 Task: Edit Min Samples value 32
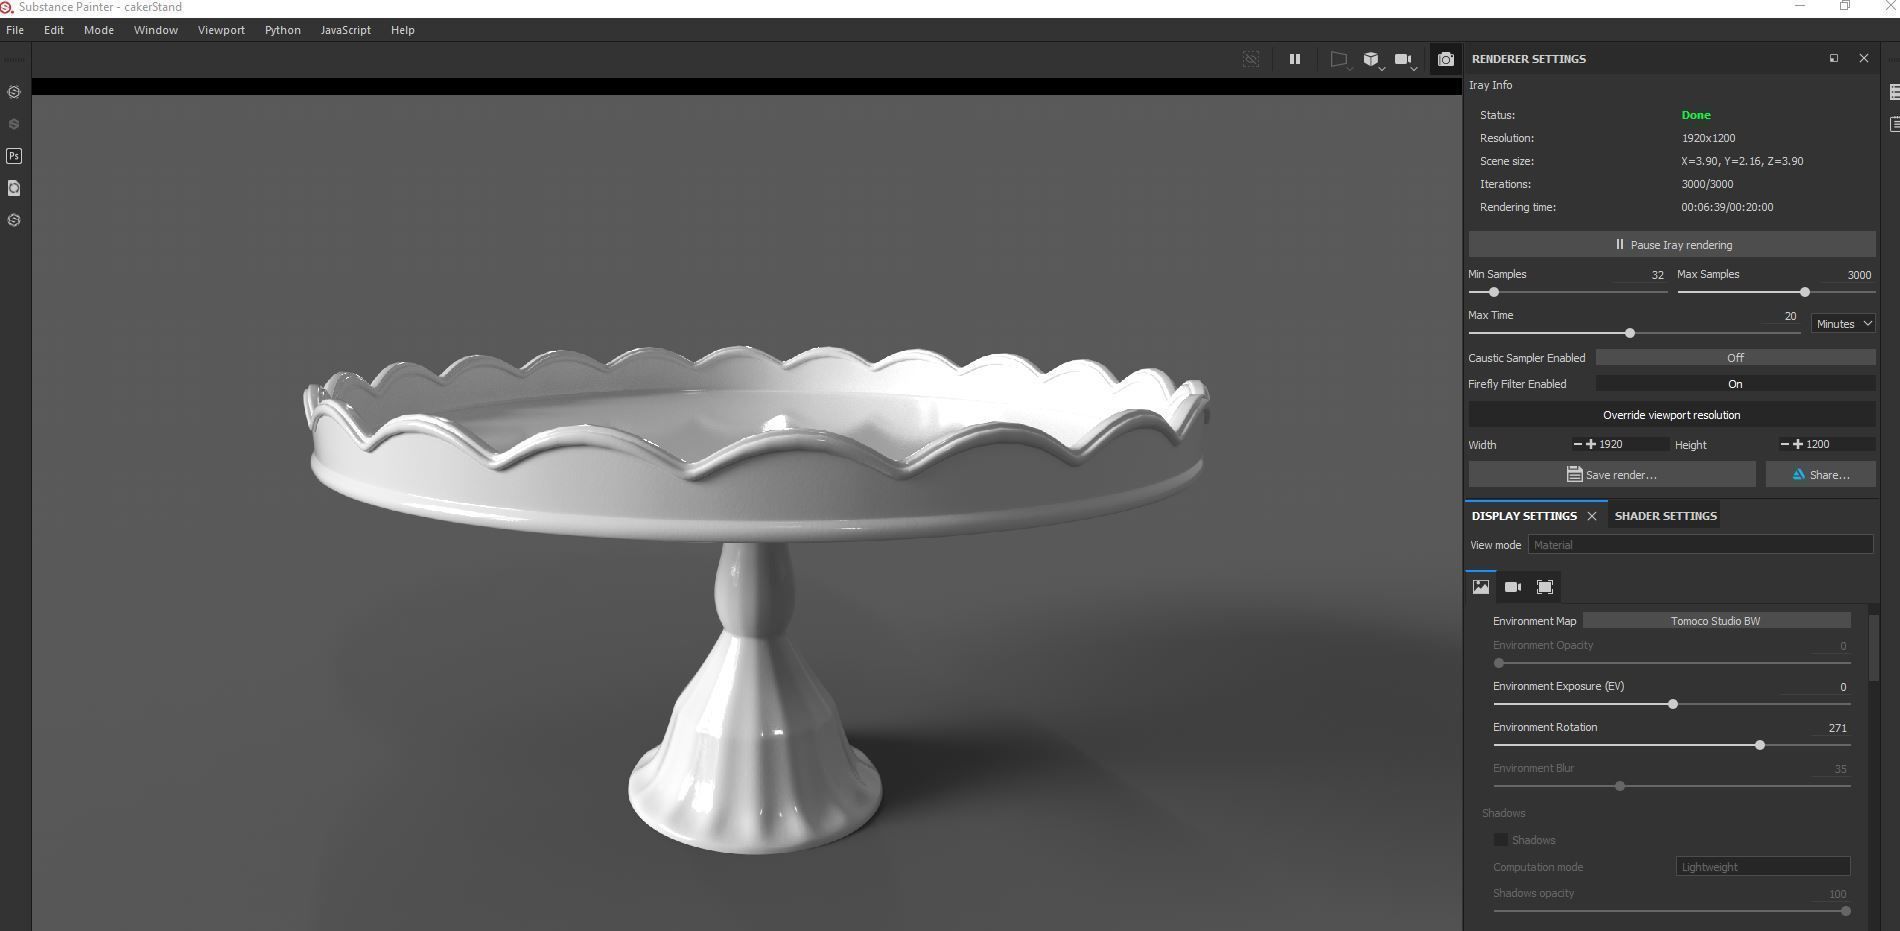tap(1640, 275)
